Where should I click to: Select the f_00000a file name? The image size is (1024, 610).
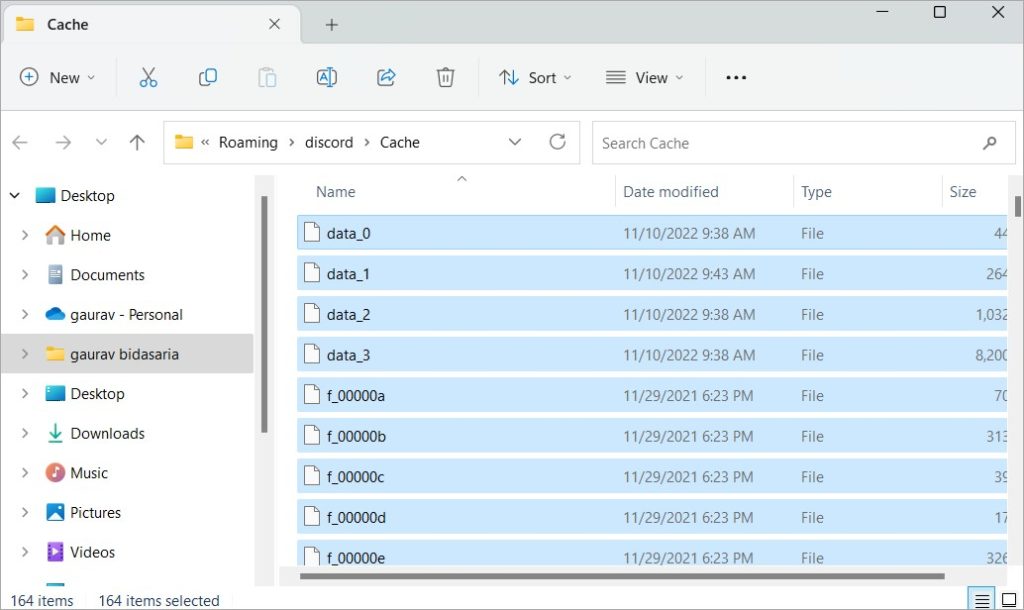[x=356, y=395]
